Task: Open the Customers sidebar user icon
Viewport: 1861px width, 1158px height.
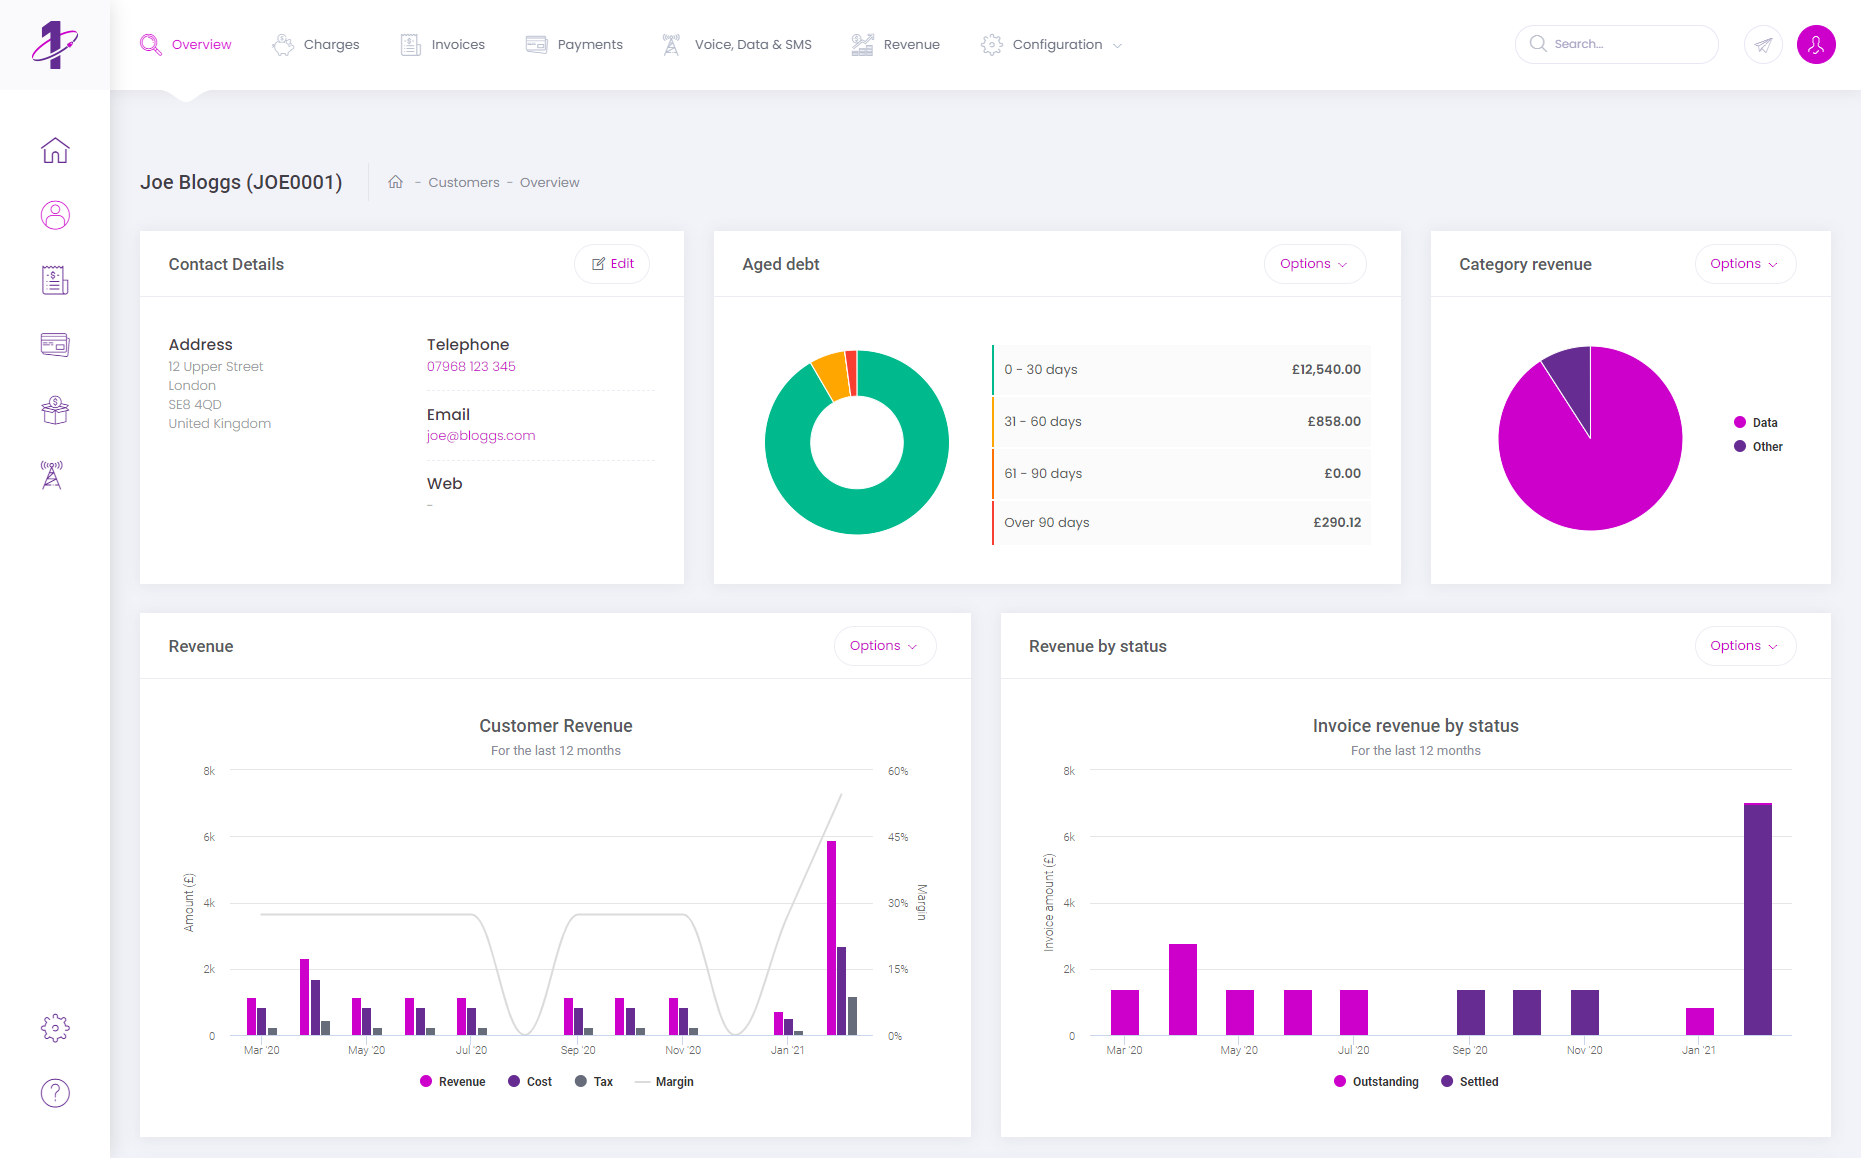Action: [55, 215]
